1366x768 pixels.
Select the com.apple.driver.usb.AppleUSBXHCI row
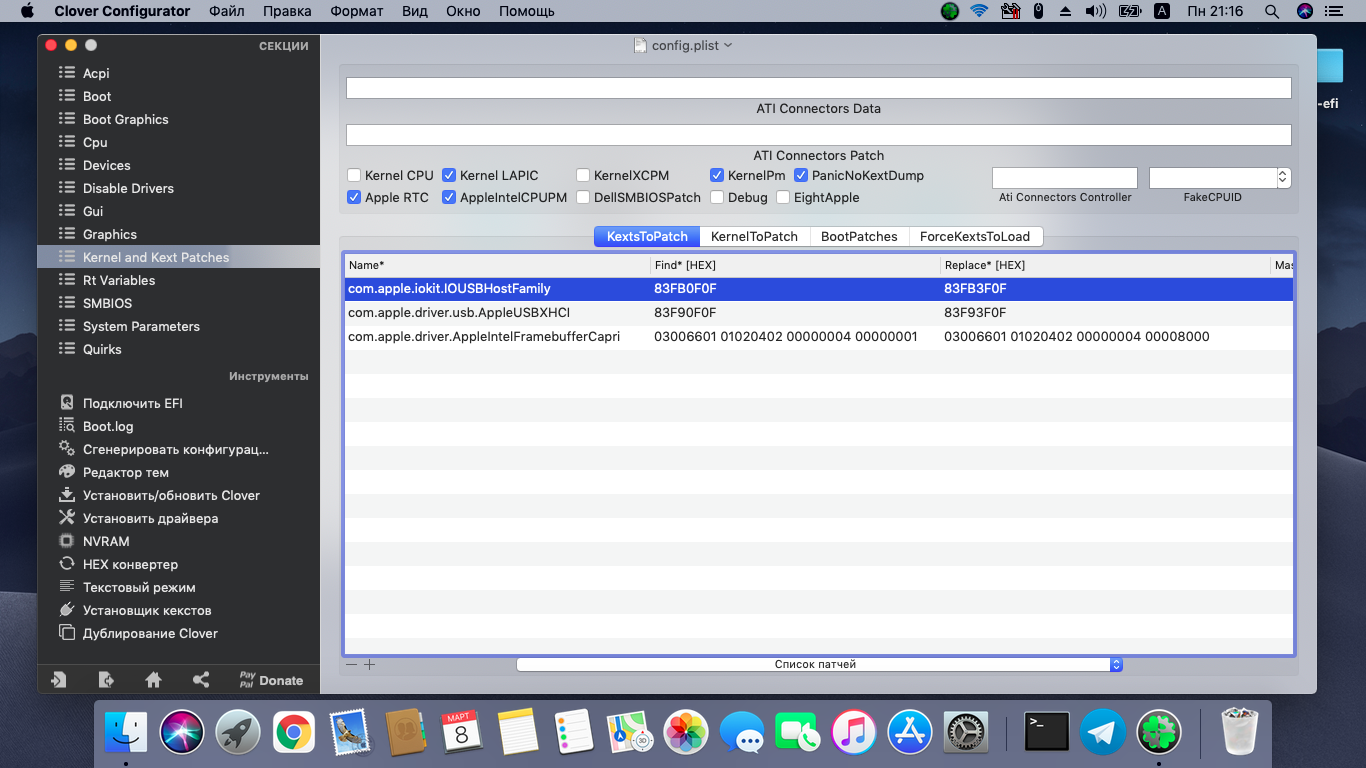pyautogui.click(x=819, y=312)
